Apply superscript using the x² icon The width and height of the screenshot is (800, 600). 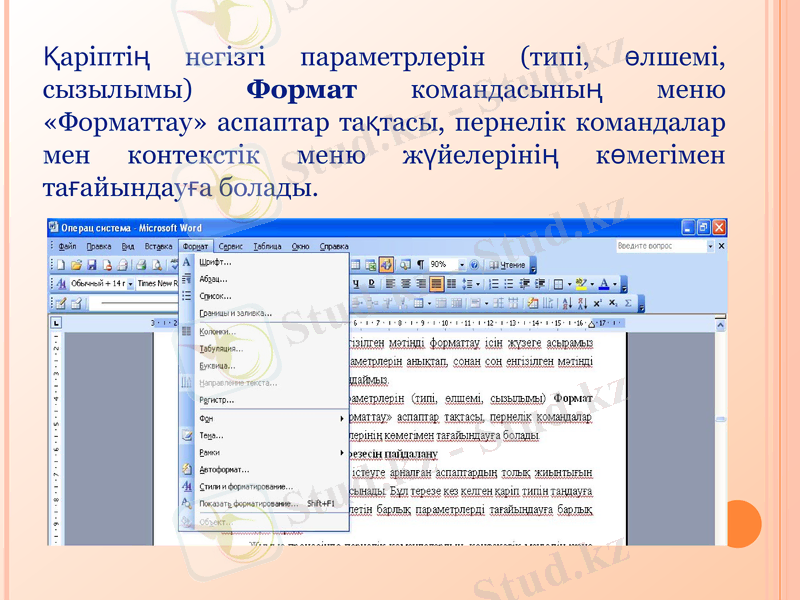point(597,302)
